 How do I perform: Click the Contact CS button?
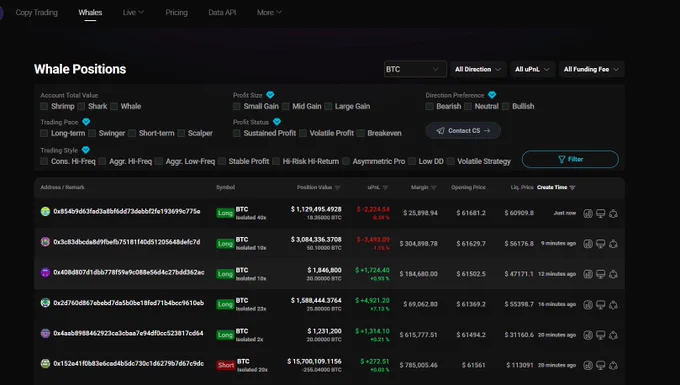point(463,131)
